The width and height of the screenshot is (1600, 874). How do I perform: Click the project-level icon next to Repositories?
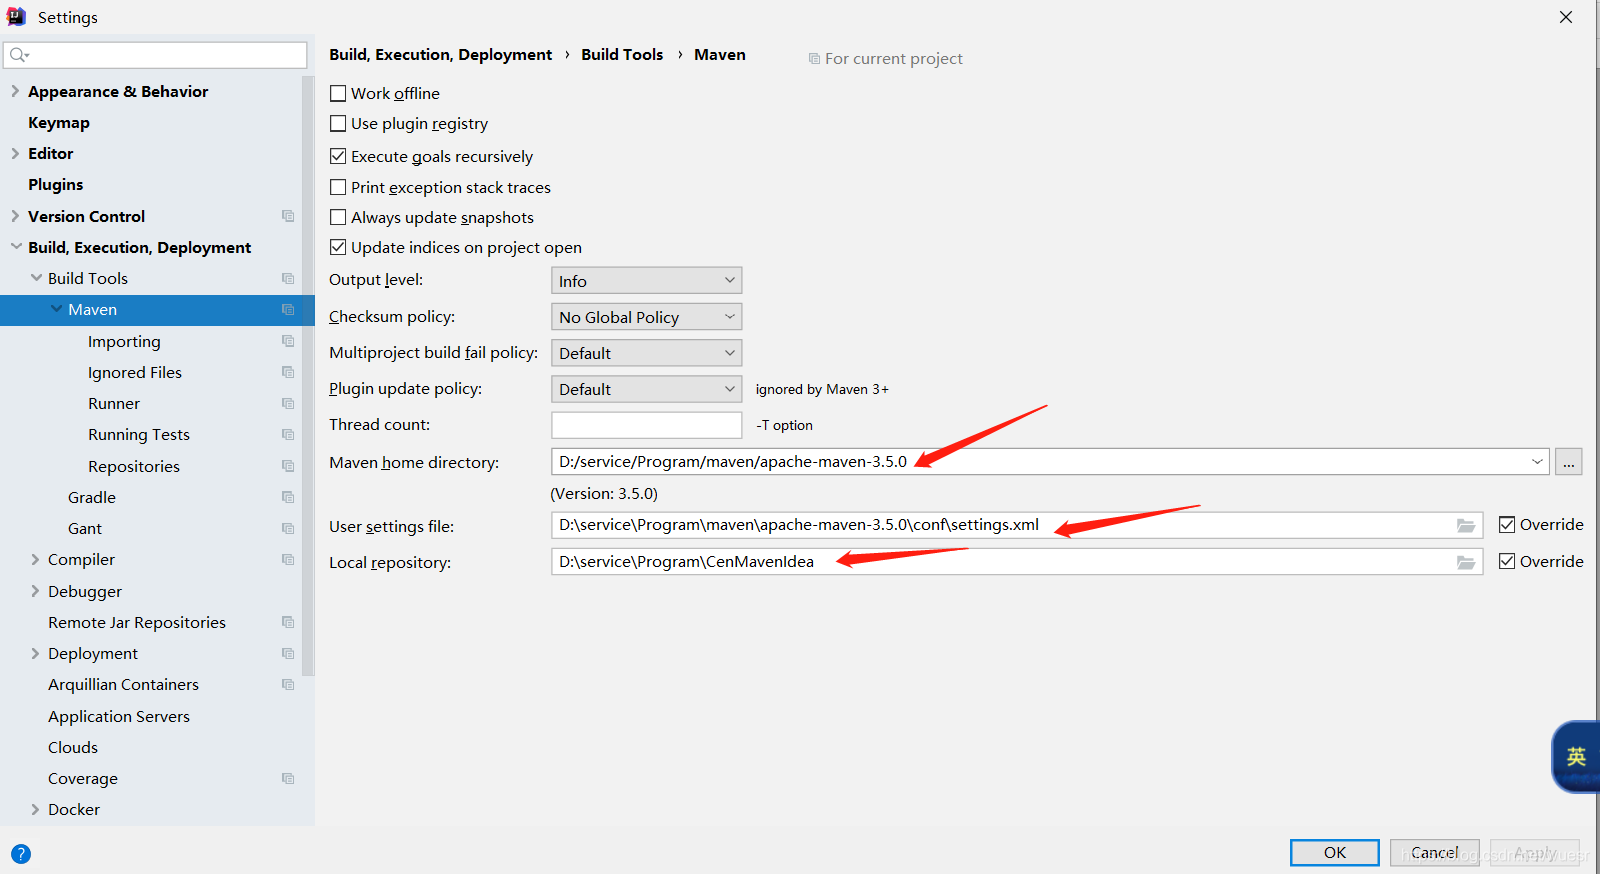tap(288, 466)
